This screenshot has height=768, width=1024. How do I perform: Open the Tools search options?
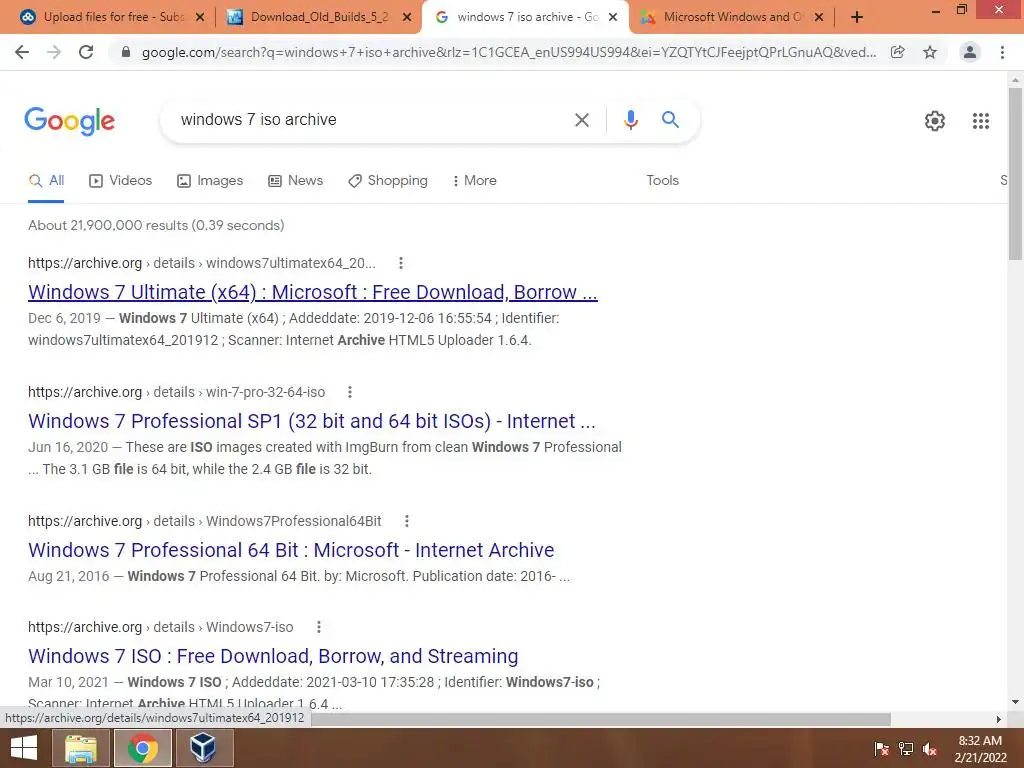click(x=662, y=181)
